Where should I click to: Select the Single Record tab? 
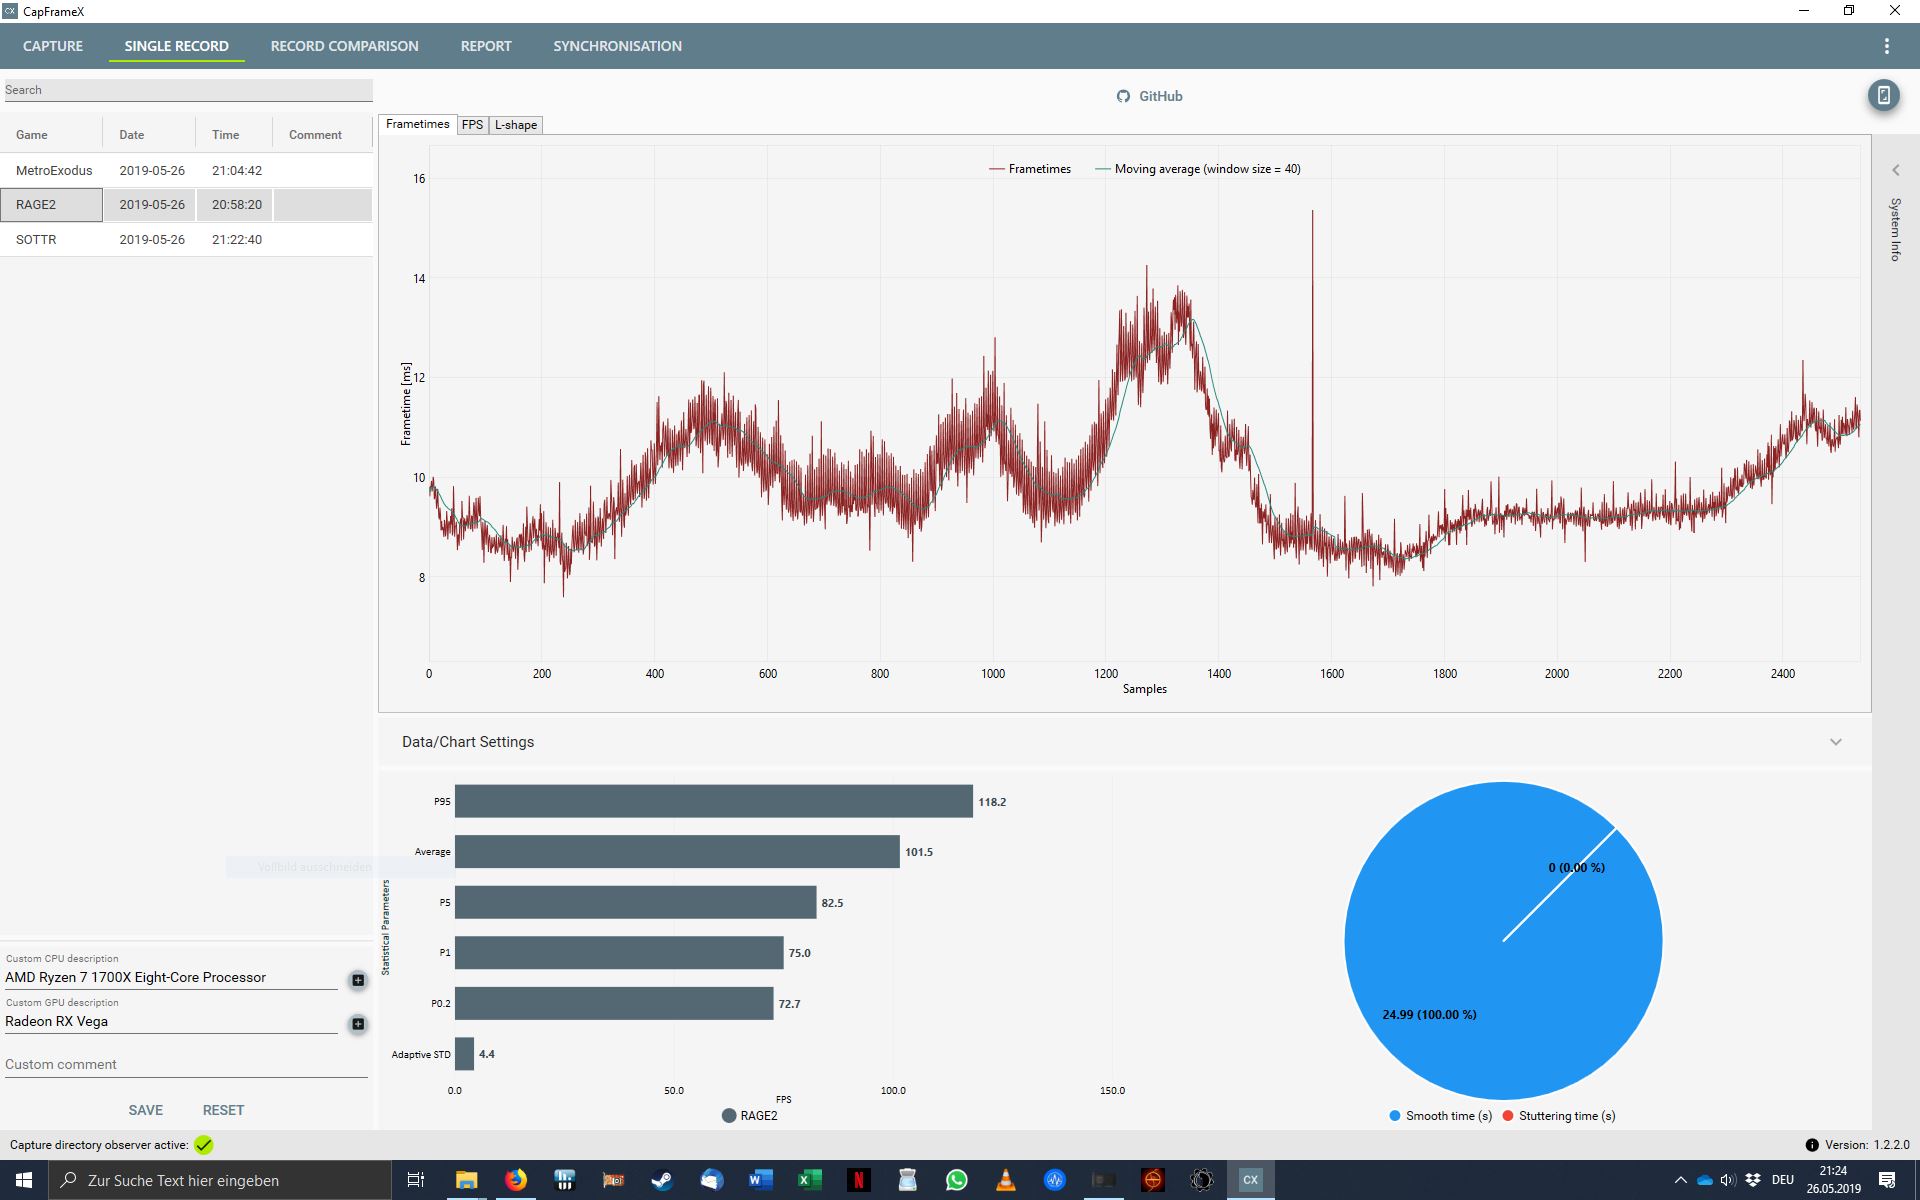click(176, 46)
